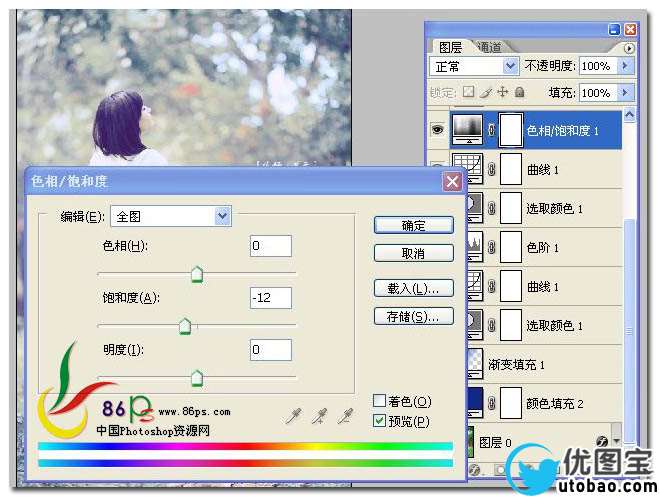Screen dimensions: 660x500
Task: Click the 确定 button
Action: 413,225
